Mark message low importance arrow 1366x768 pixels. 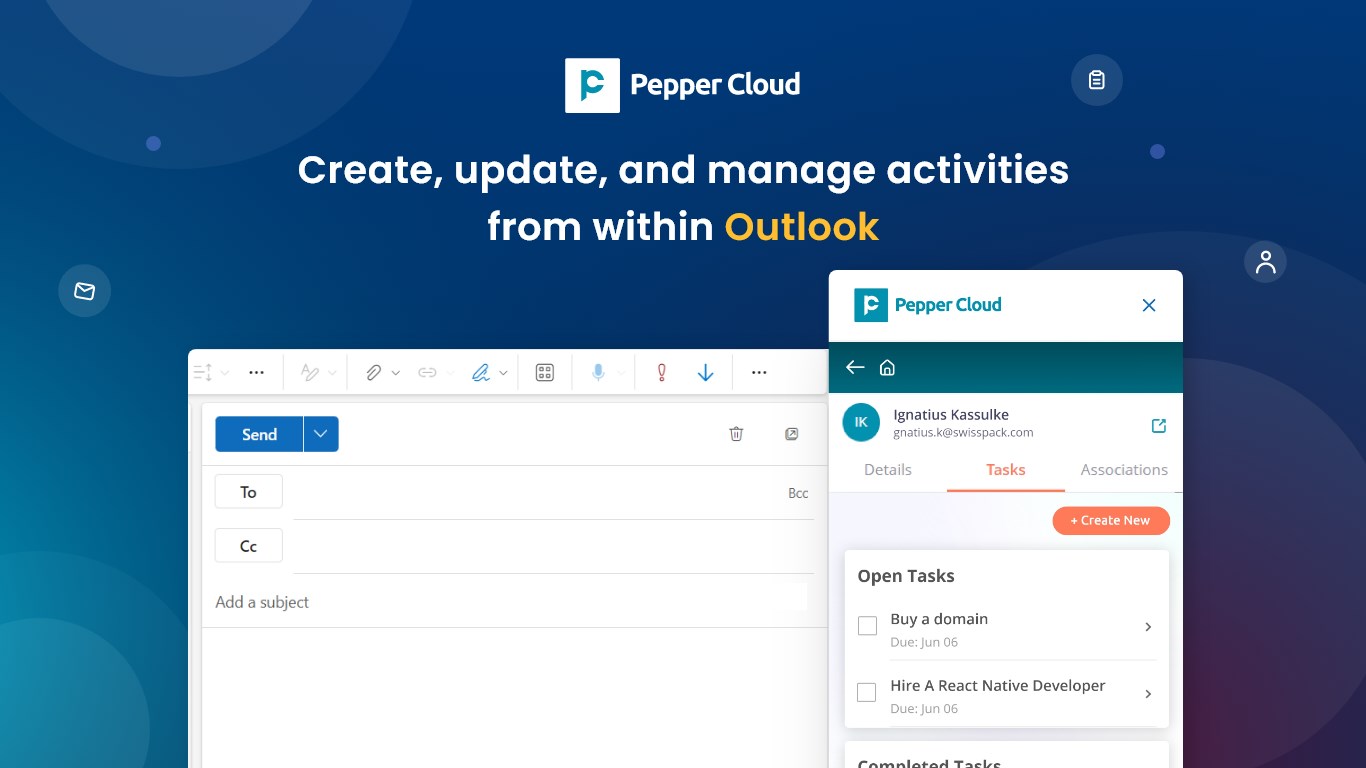tap(705, 373)
